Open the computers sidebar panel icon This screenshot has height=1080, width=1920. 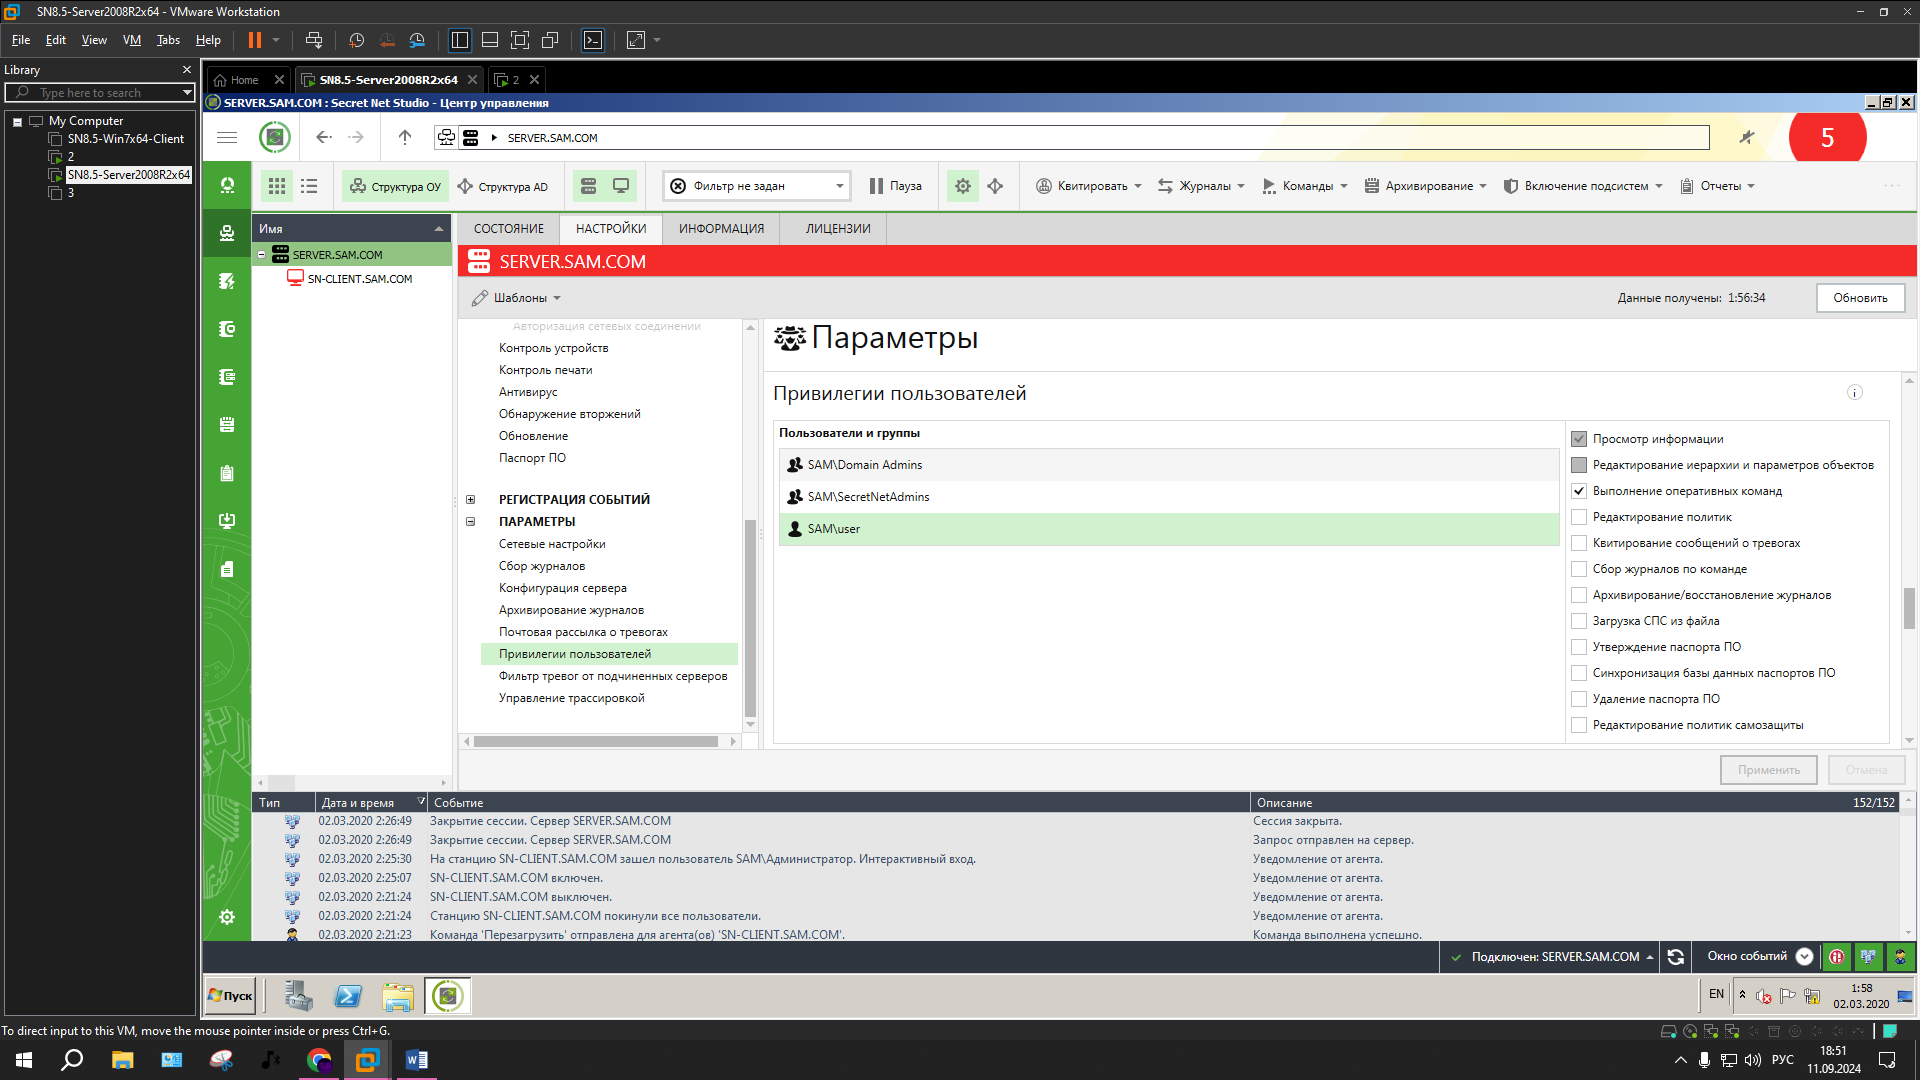tap(227, 233)
